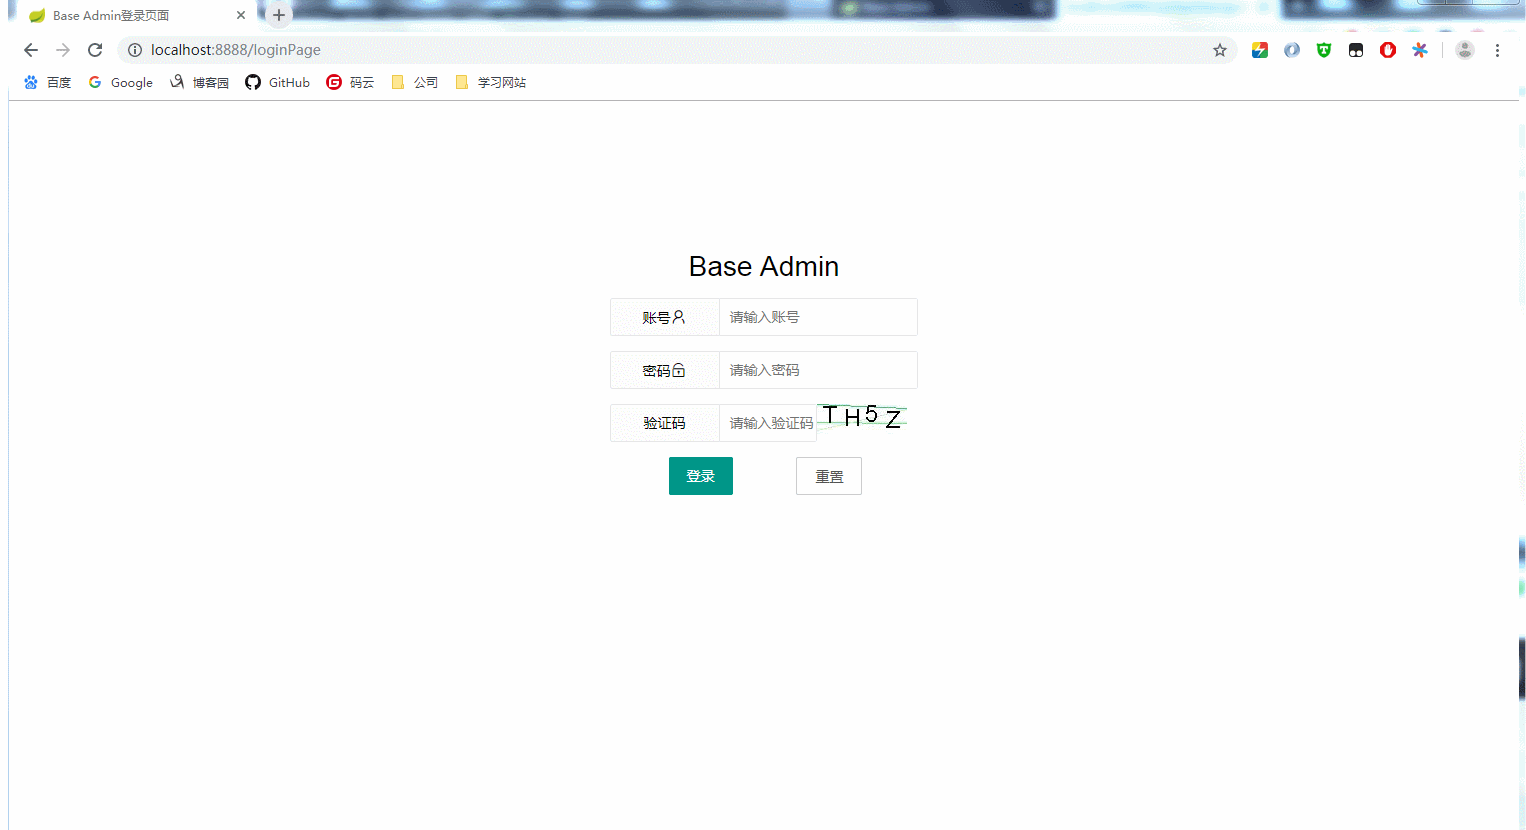Viewport: 1526px width, 830px height.
Task: Open the Google bookmark
Action: click(121, 82)
